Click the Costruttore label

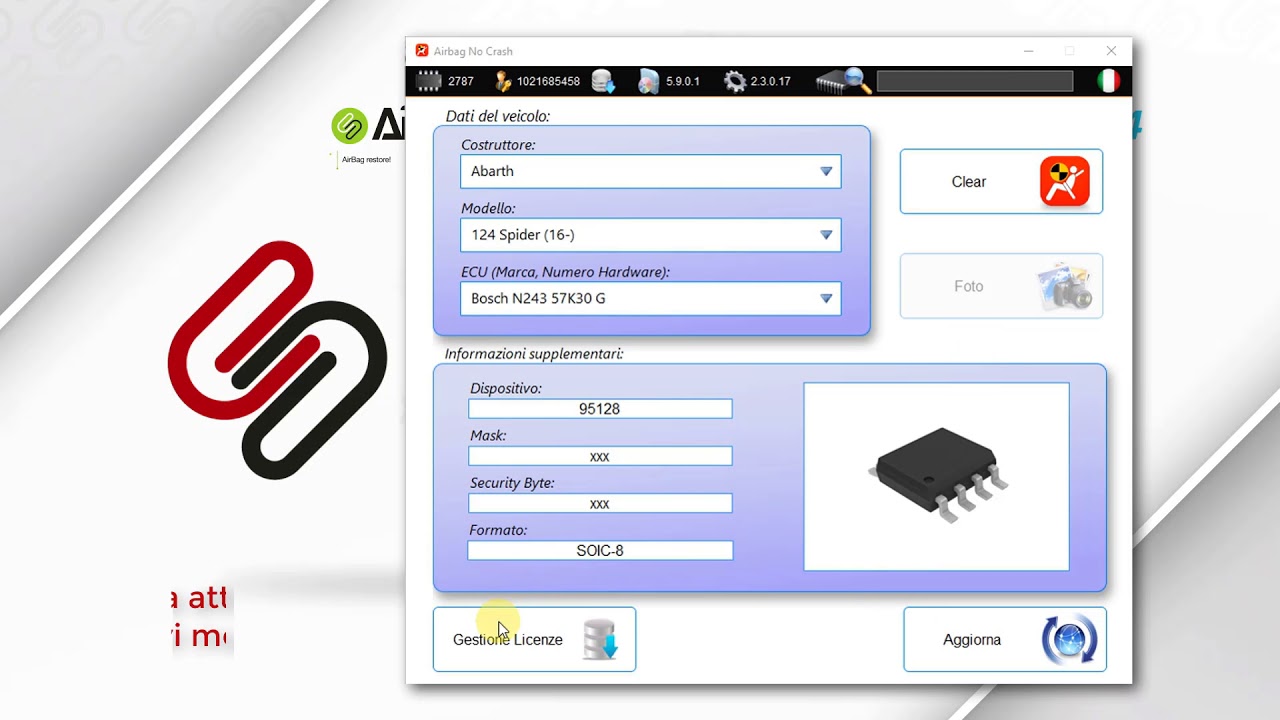498,145
